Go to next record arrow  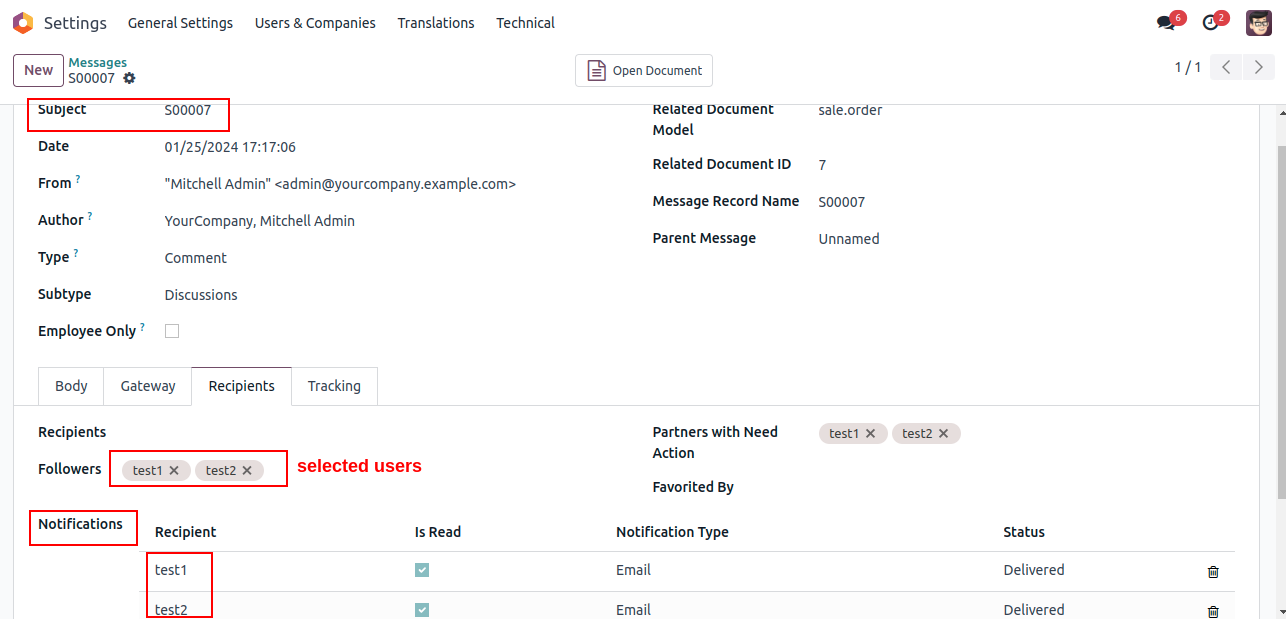pos(1259,68)
